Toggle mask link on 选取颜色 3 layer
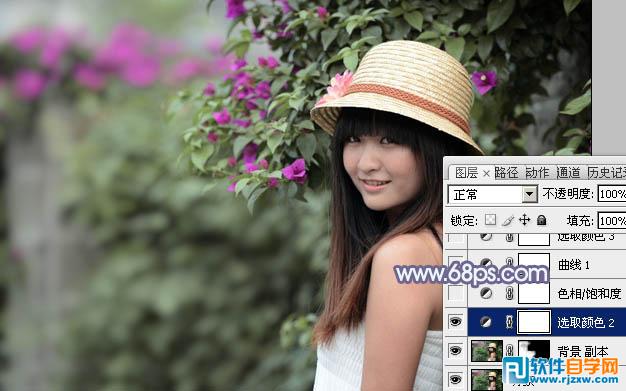Viewport: 626px width, 391px height. [509, 238]
